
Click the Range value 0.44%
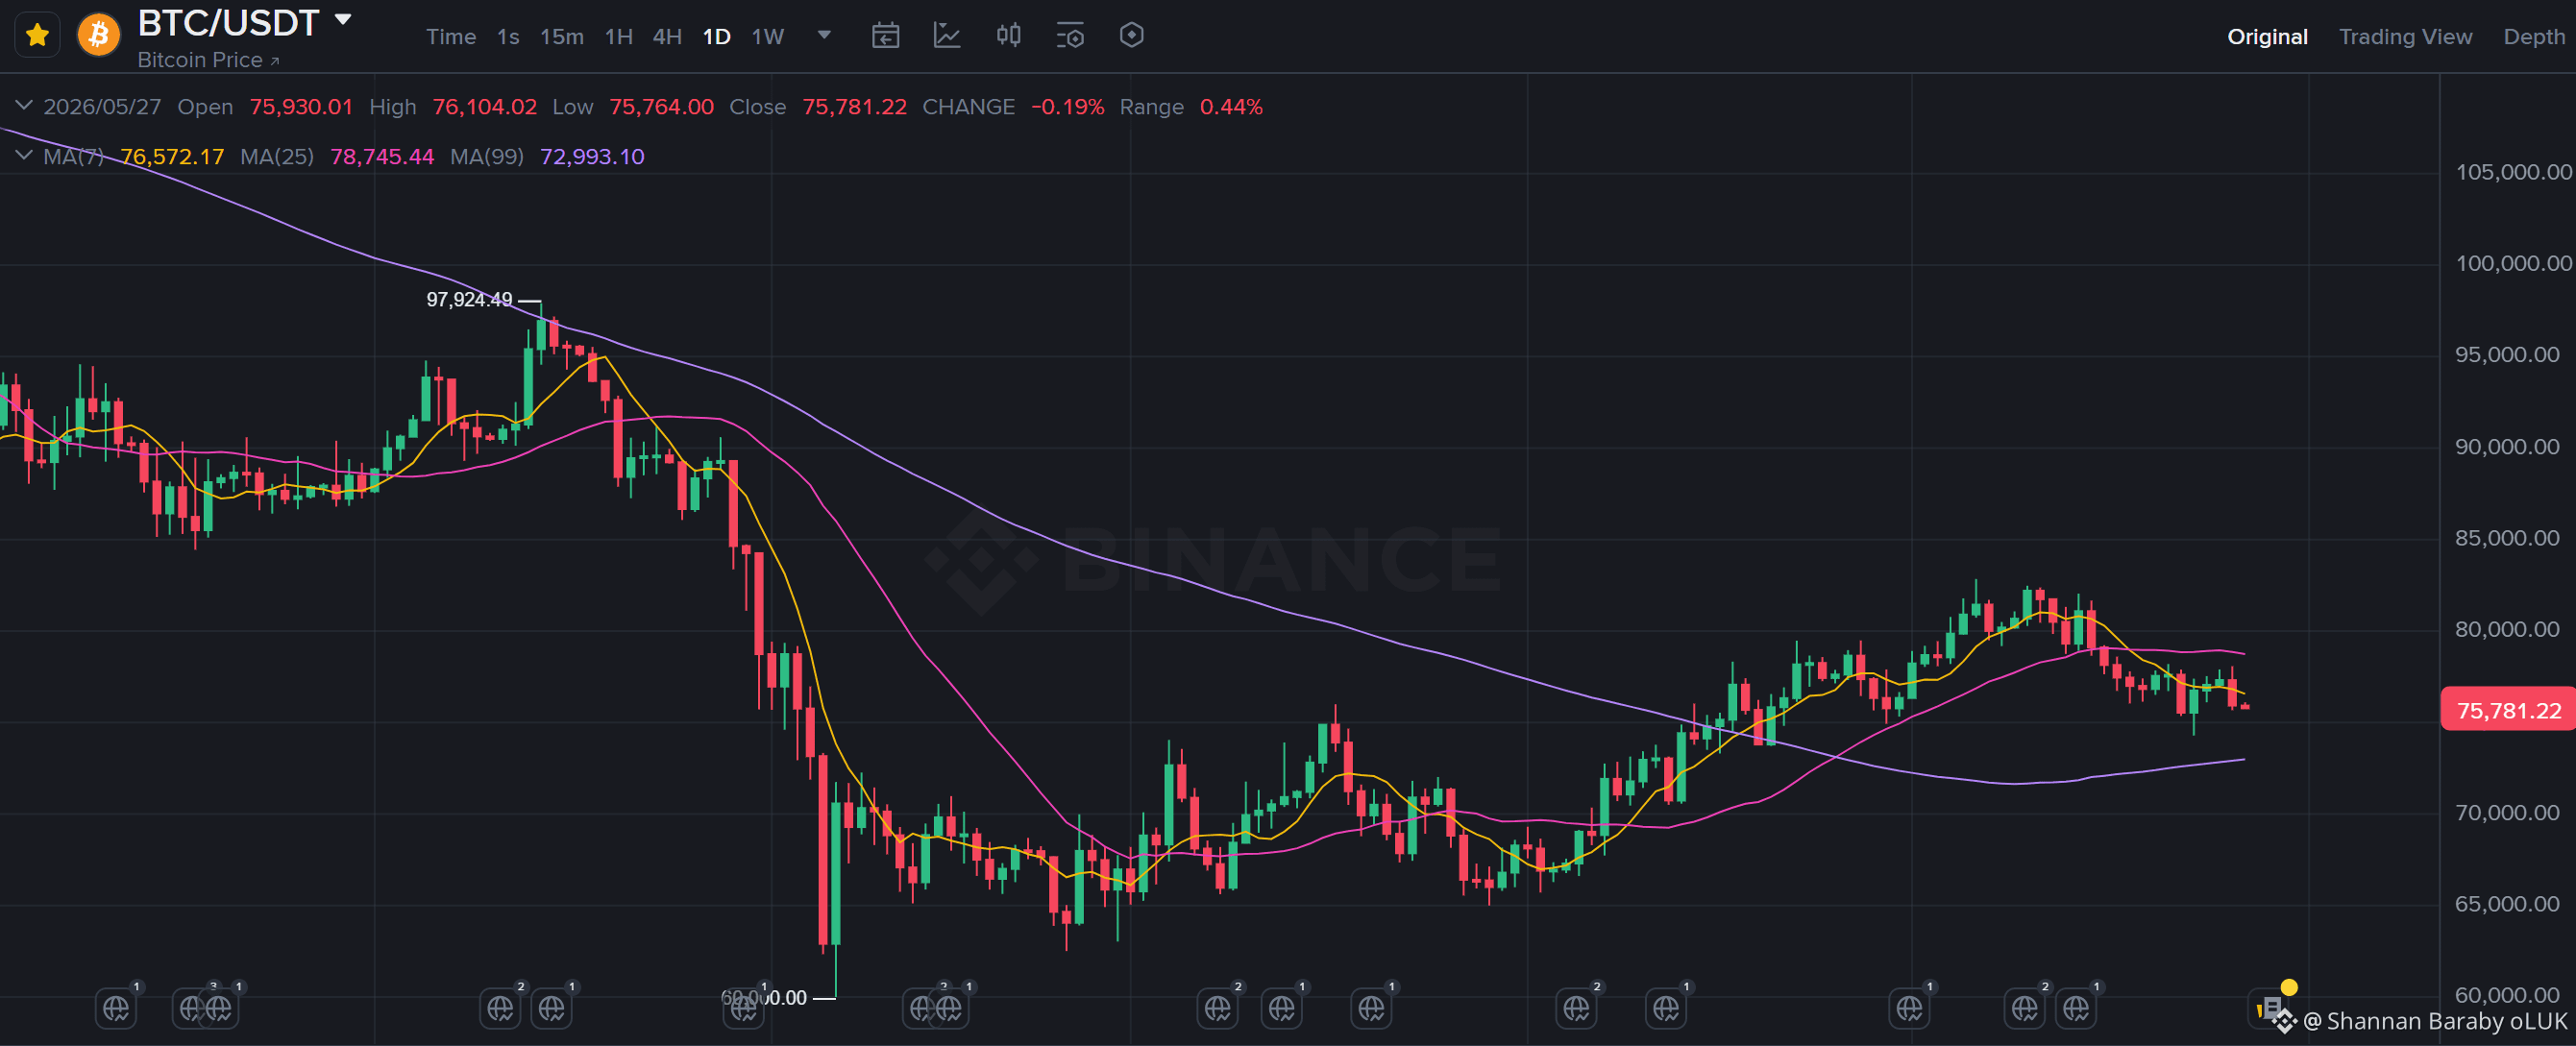1231,107
